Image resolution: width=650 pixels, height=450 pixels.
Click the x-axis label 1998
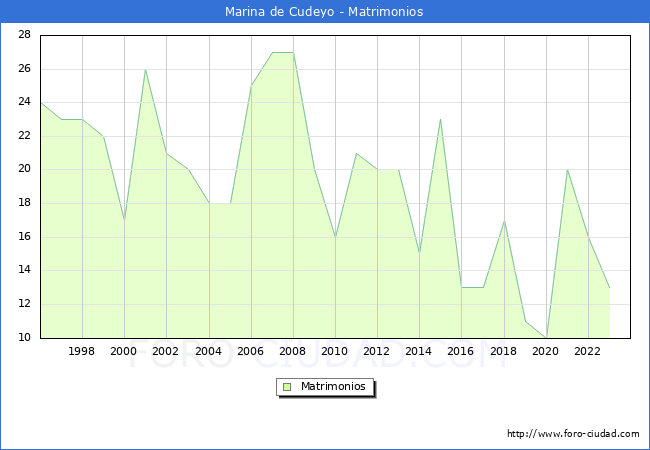pyautogui.click(x=81, y=351)
